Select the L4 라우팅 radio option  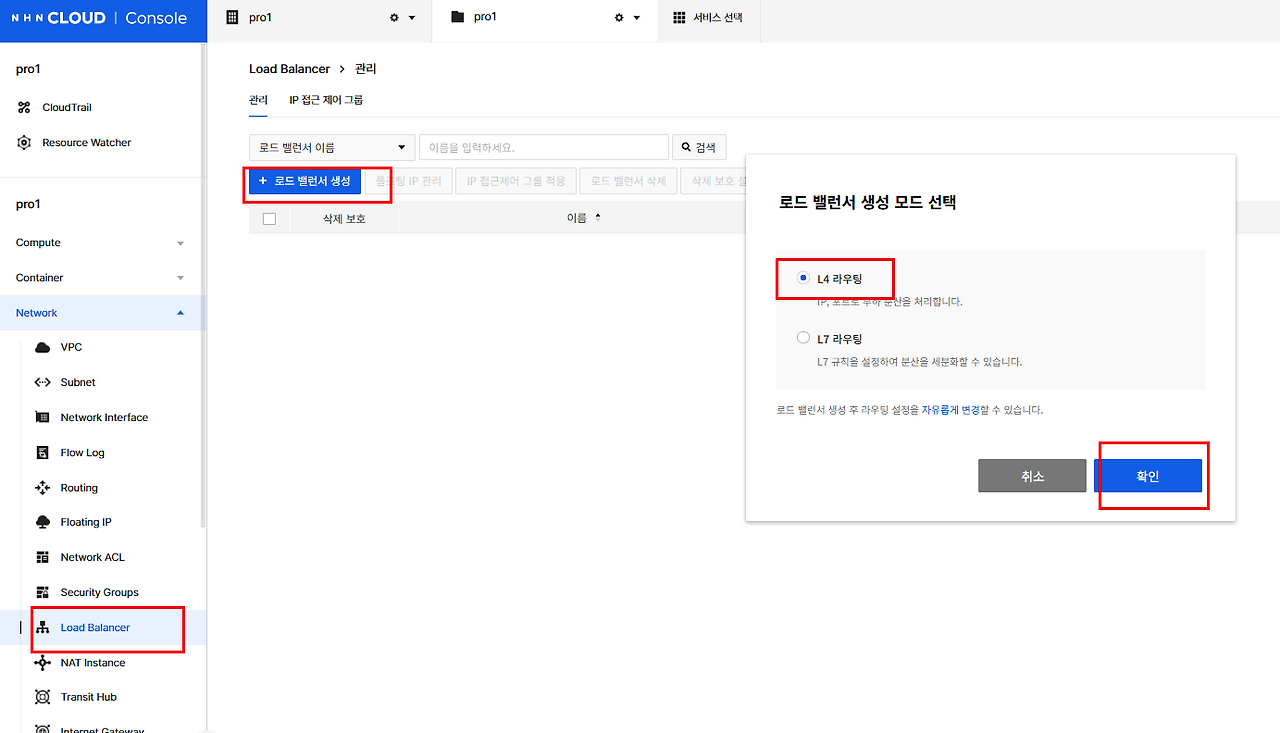click(803, 278)
